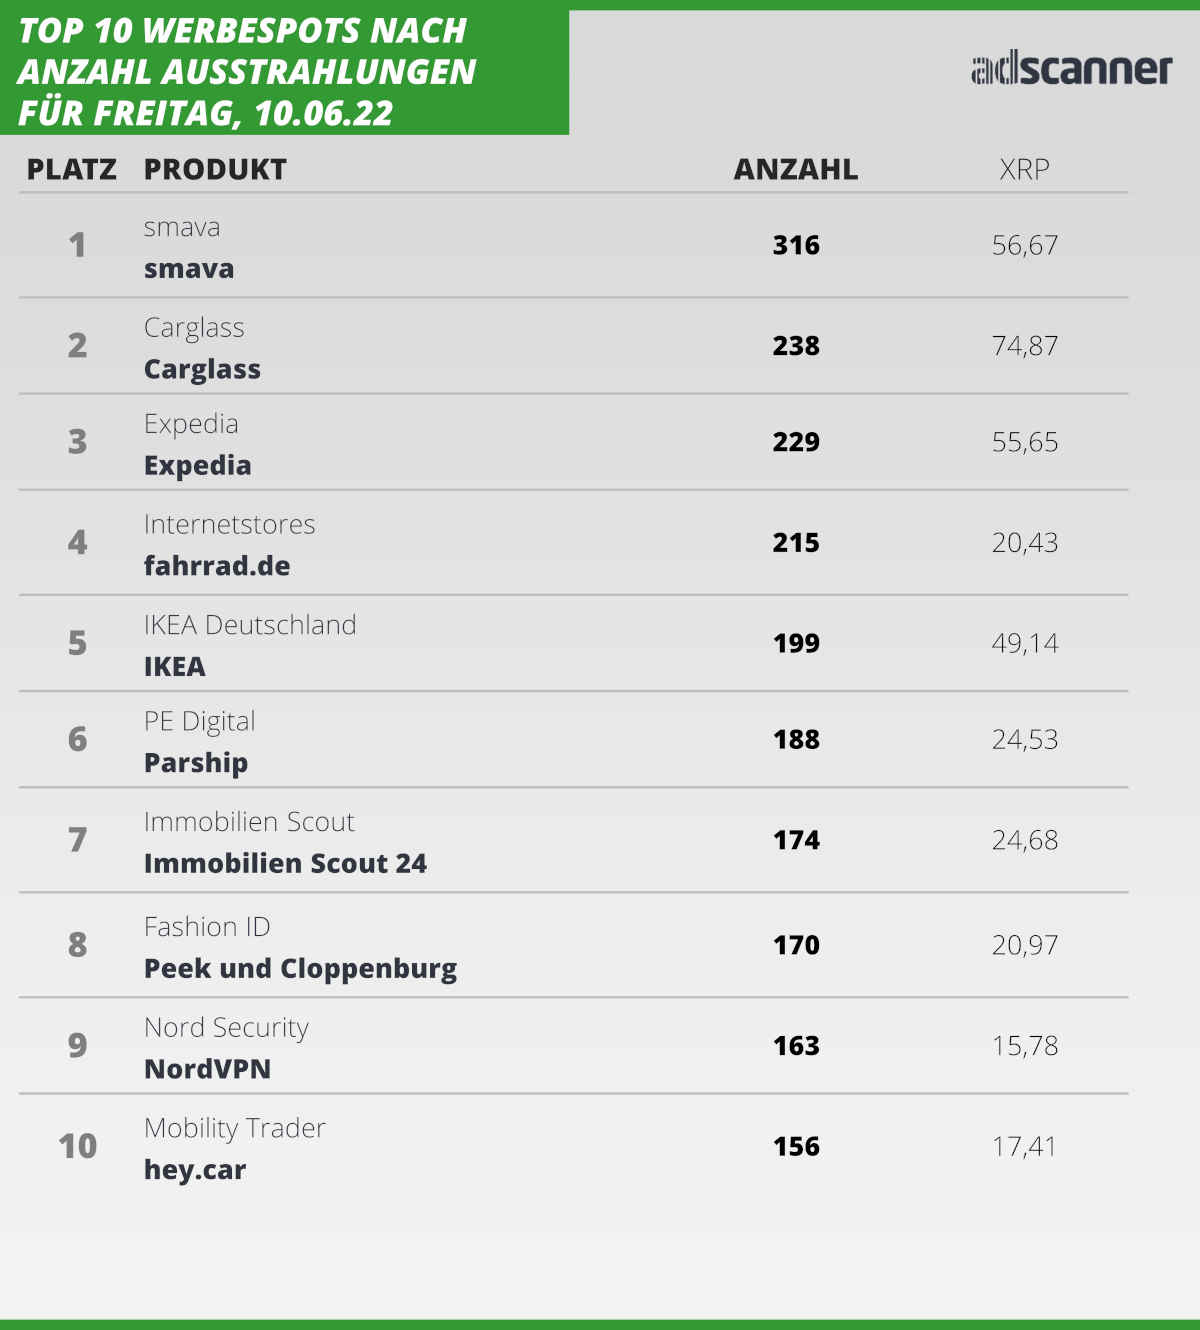
Task: Click the Mobility Trader advertiser text
Action: [x=235, y=1128]
